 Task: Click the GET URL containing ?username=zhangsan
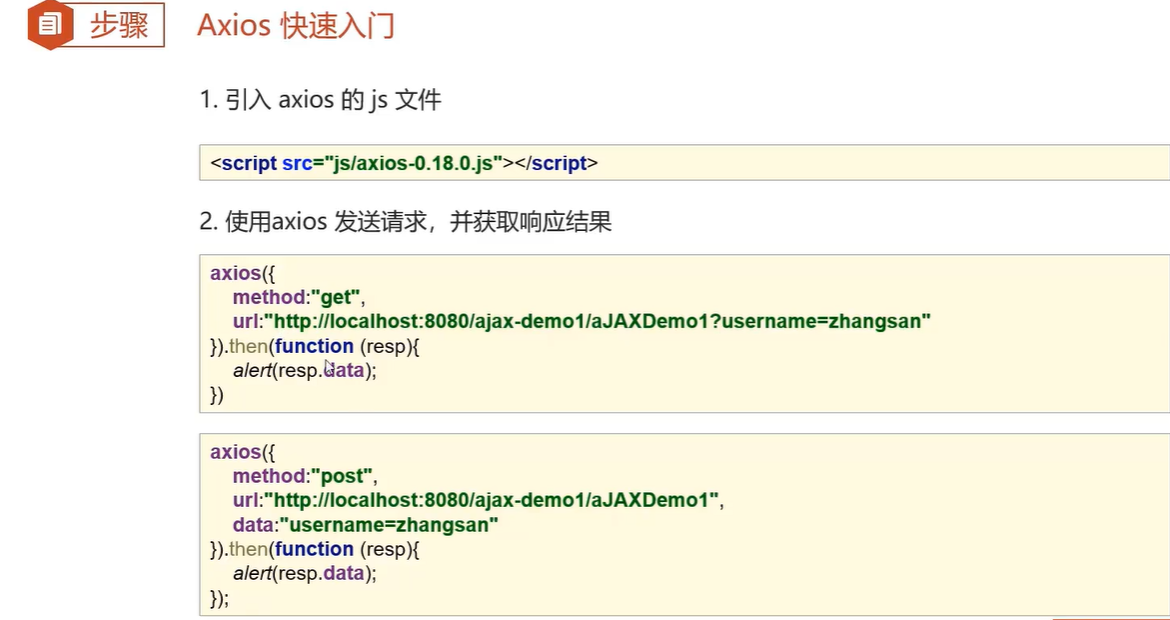(x=596, y=321)
